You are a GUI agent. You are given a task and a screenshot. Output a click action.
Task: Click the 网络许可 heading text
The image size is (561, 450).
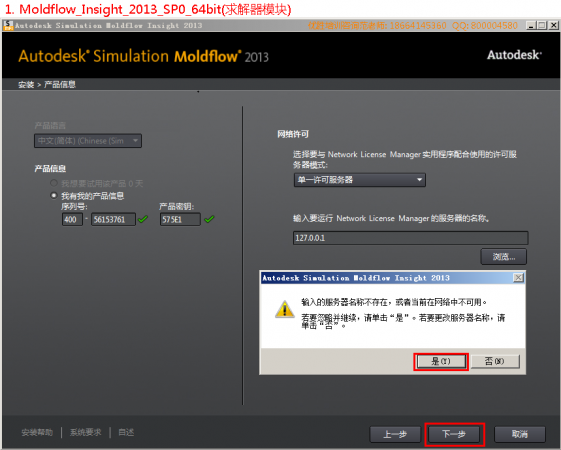293,134
